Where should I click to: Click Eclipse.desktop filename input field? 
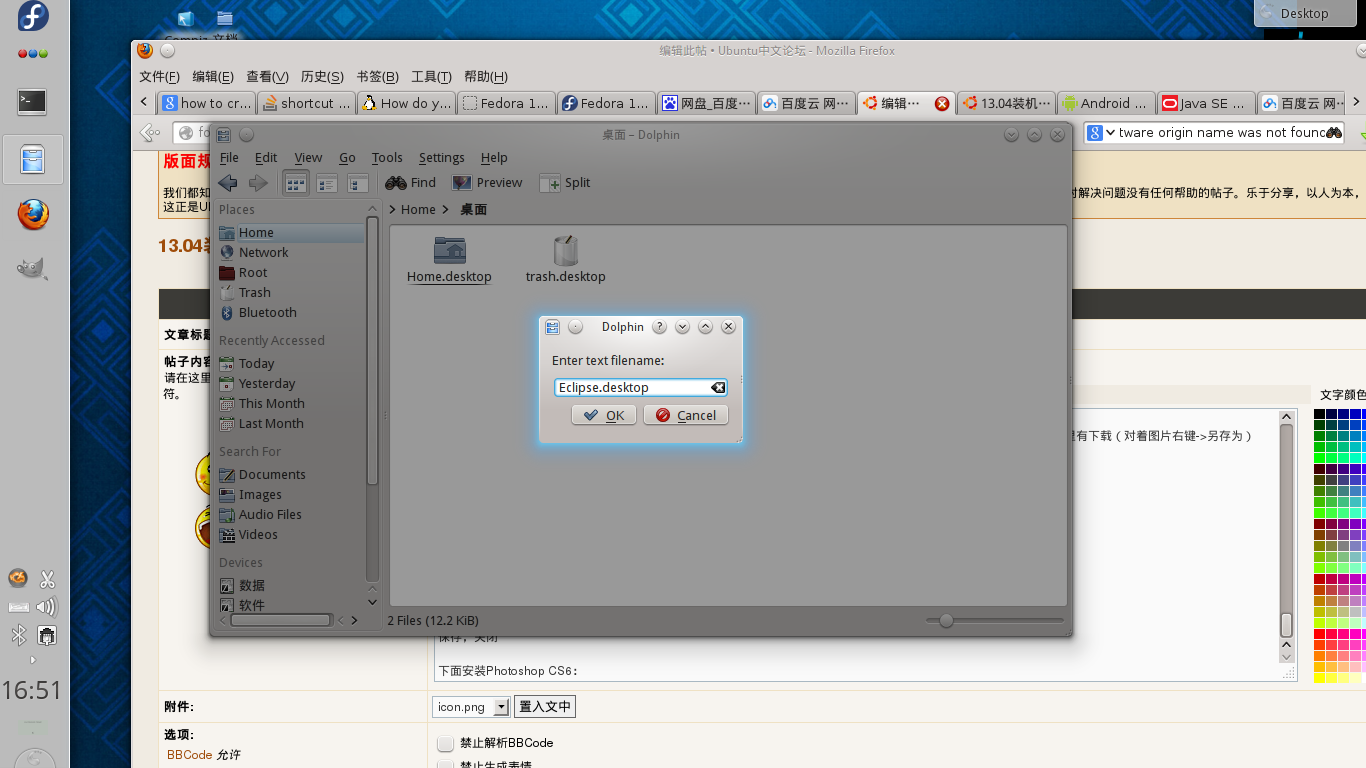[640, 388]
